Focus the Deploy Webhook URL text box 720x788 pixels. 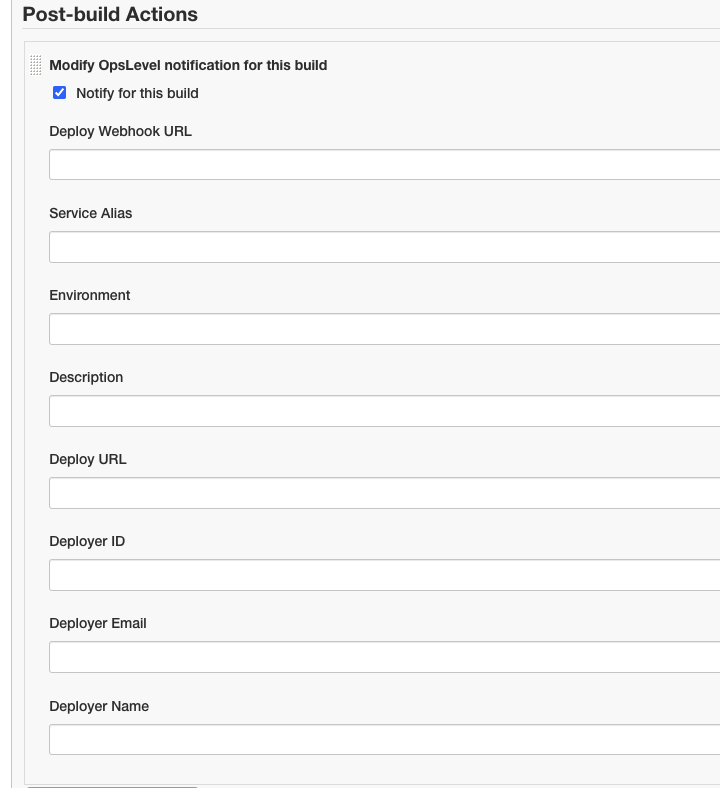pyautogui.click(x=384, y=164)
